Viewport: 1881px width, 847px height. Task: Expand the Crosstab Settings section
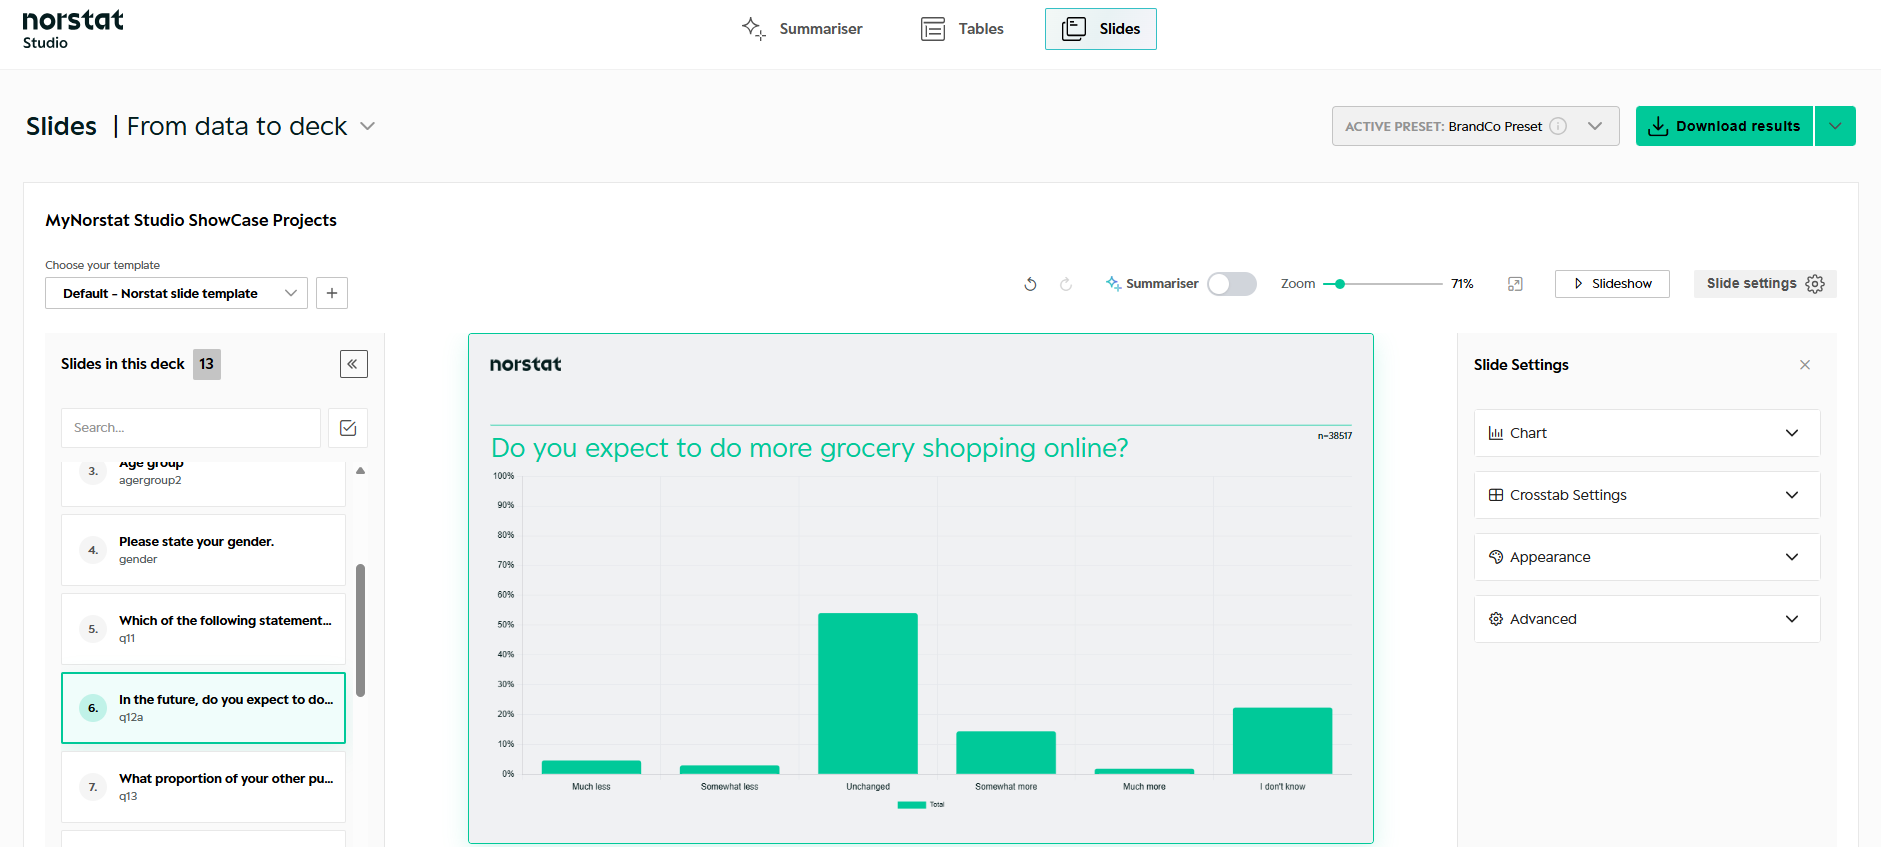click(1647, 495)
